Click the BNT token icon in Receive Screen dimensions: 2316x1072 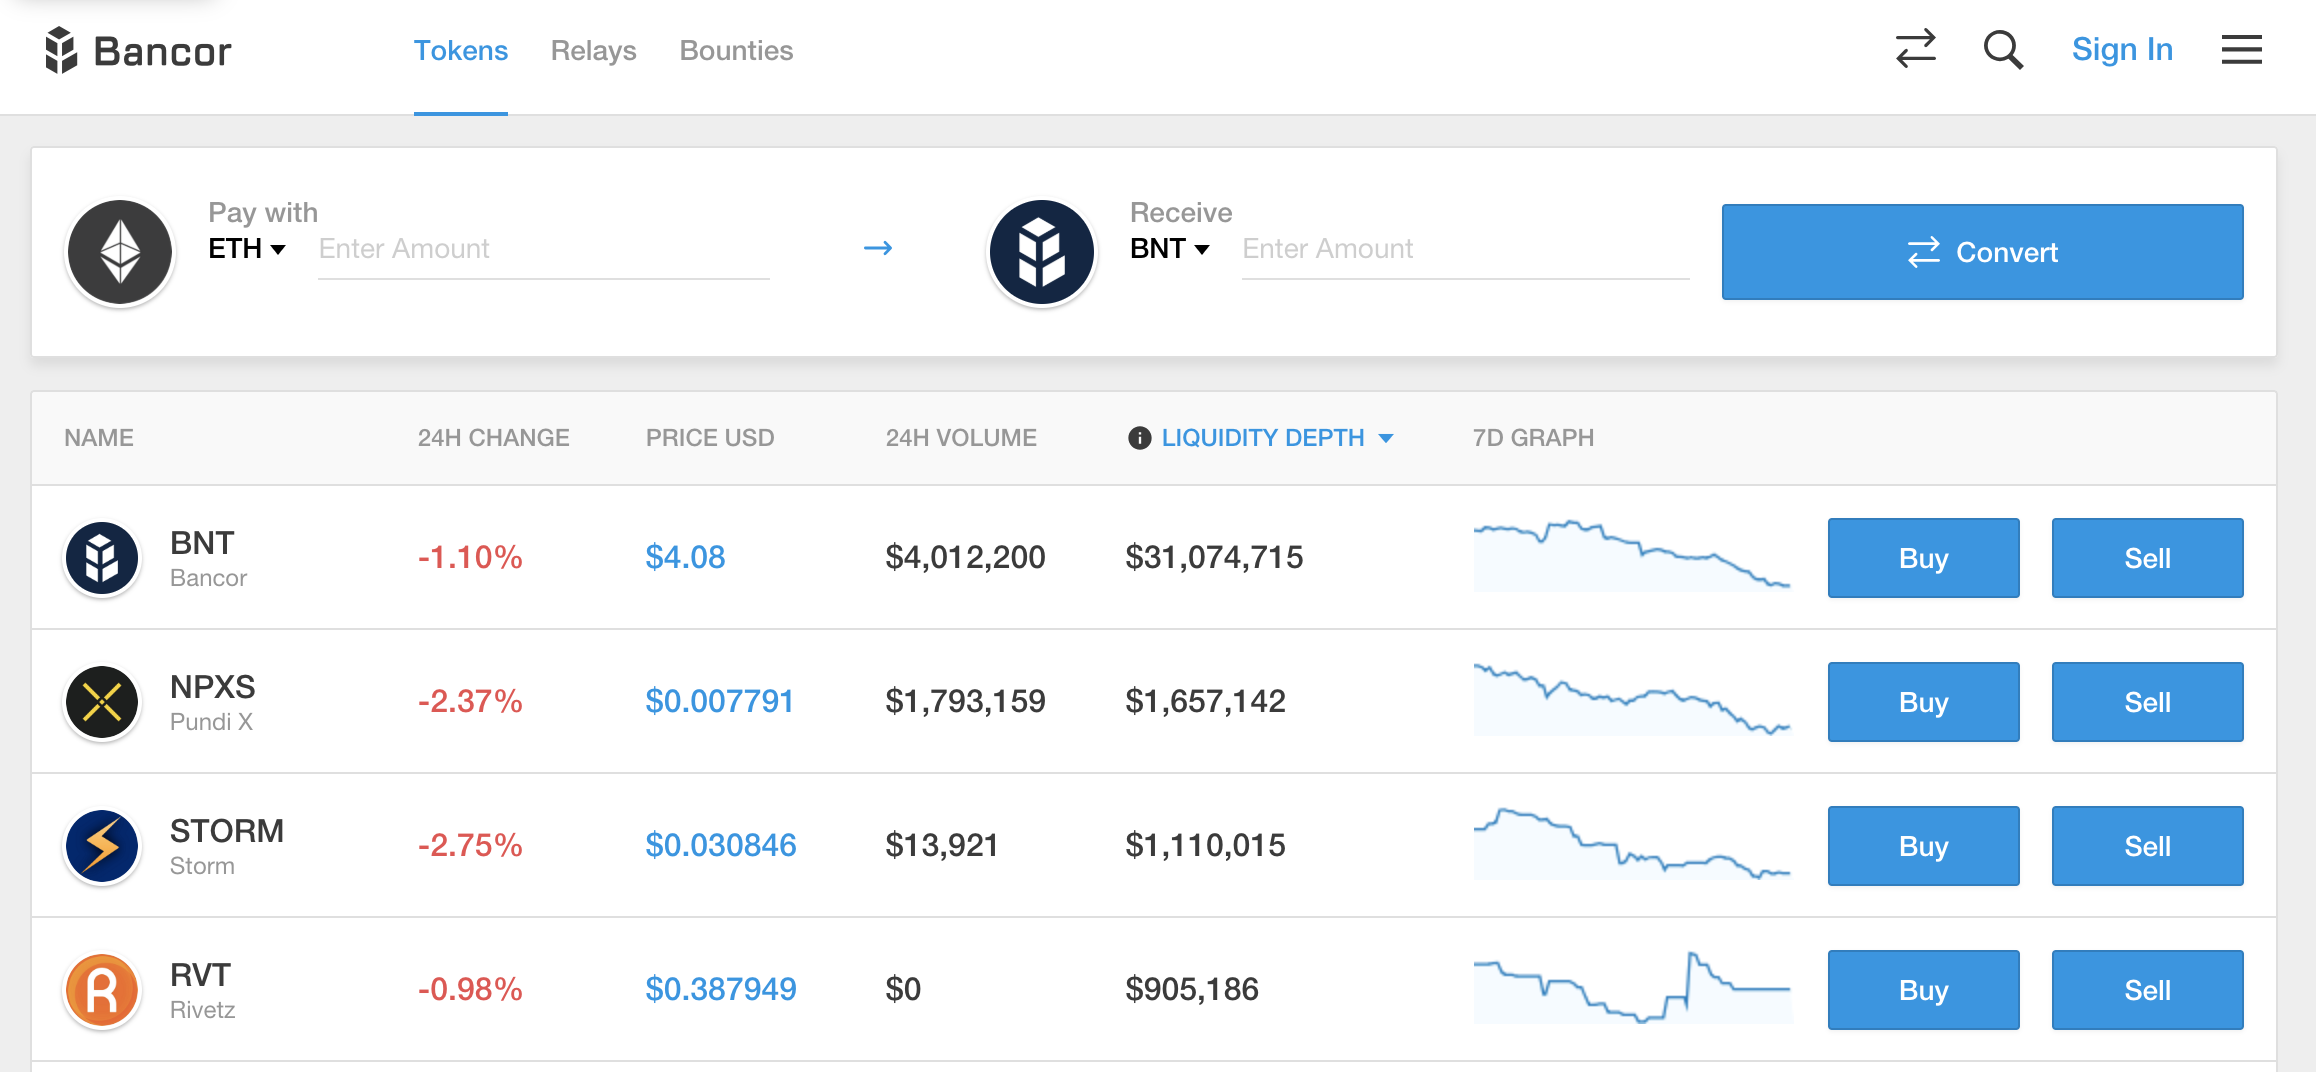[1040, 251]
